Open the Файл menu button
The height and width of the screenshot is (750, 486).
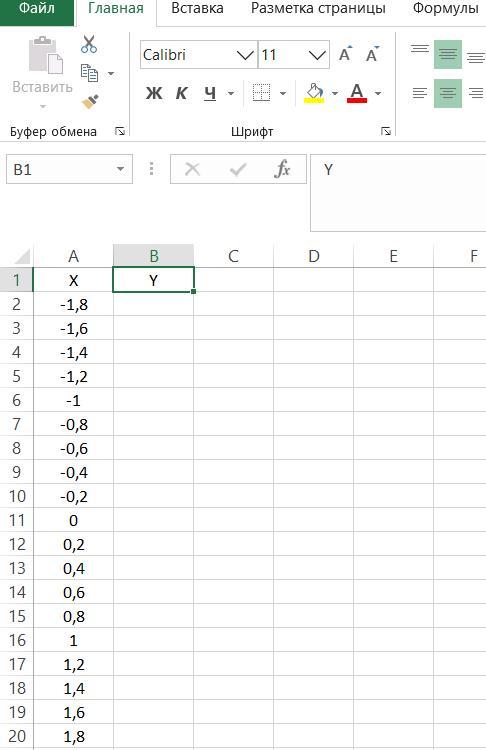click(37, 9)
